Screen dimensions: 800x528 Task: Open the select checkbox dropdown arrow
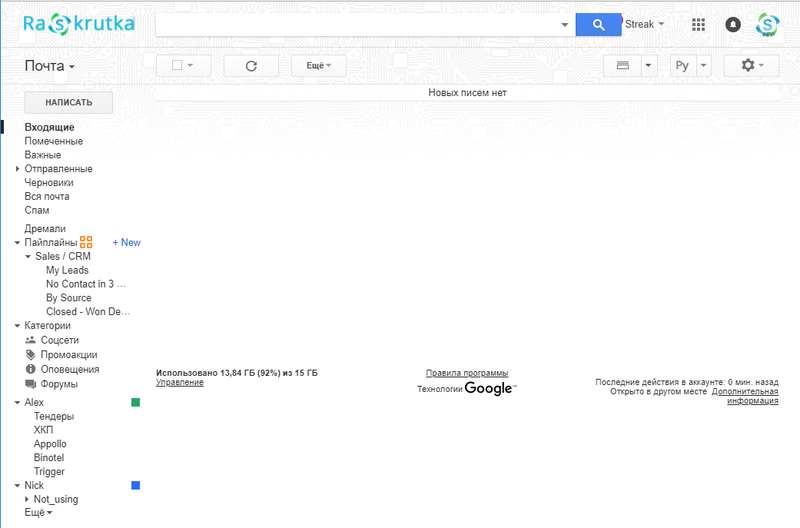pyautogui.click(x=190, y=65)
